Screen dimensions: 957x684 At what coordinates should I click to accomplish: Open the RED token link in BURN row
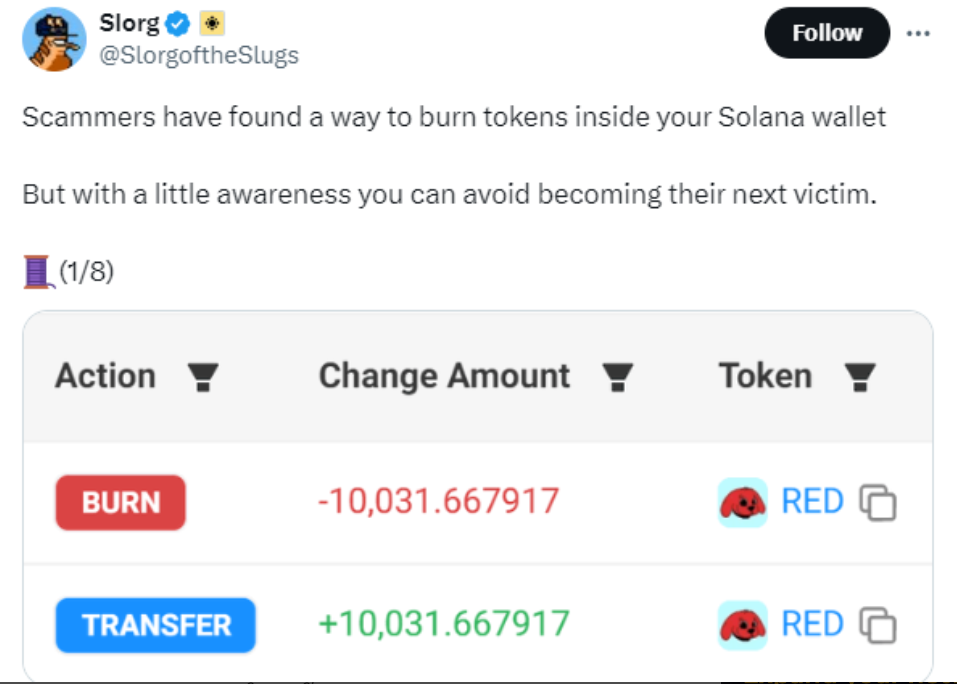pyautogui.click(x=812, y=502)
